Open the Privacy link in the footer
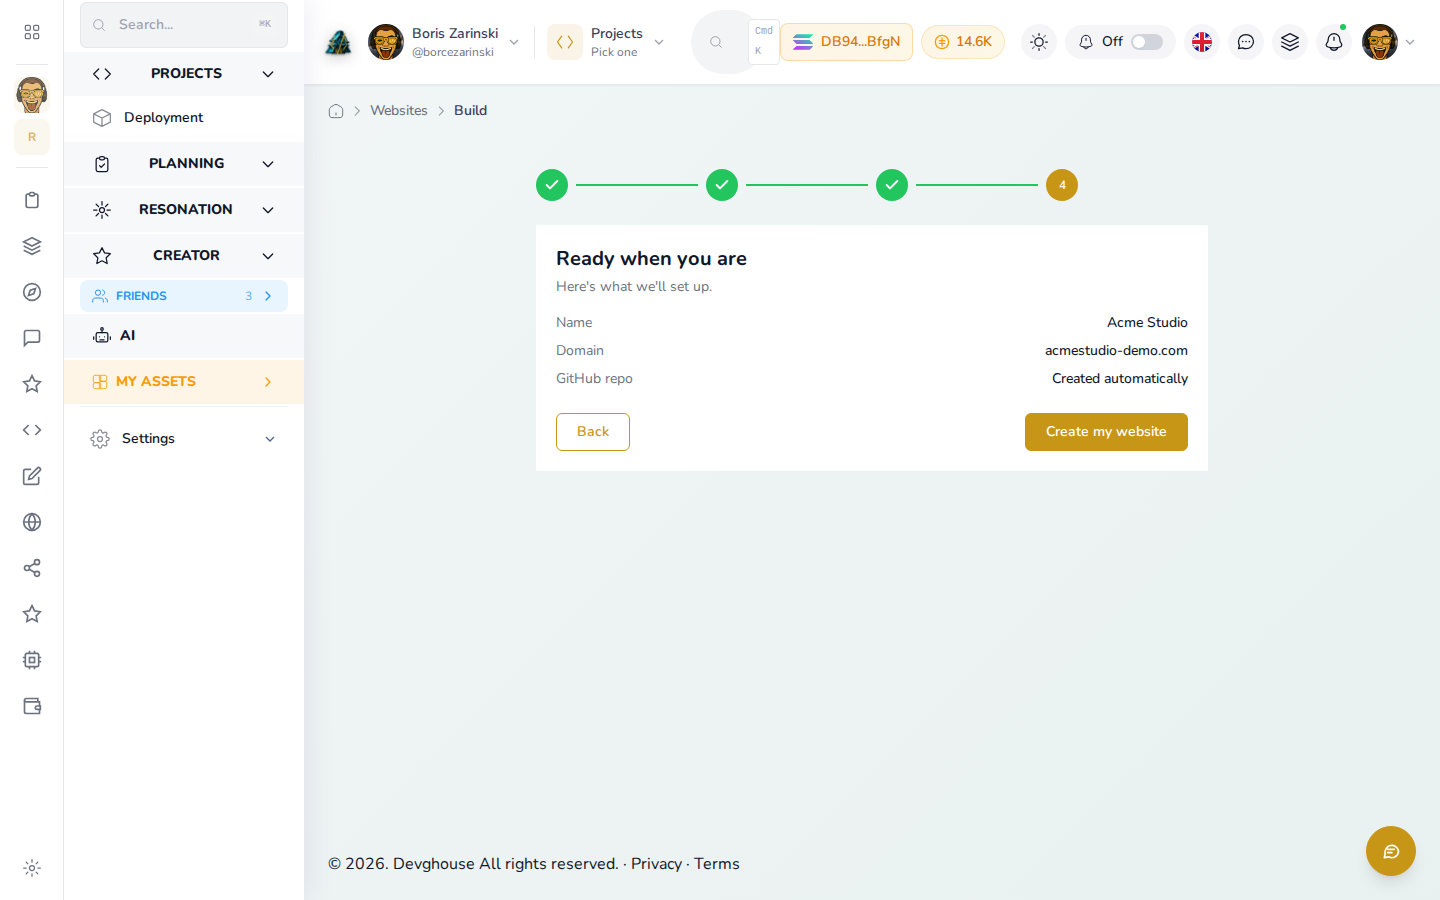This screenshot has width=1440, height=900. pos(656,864)
